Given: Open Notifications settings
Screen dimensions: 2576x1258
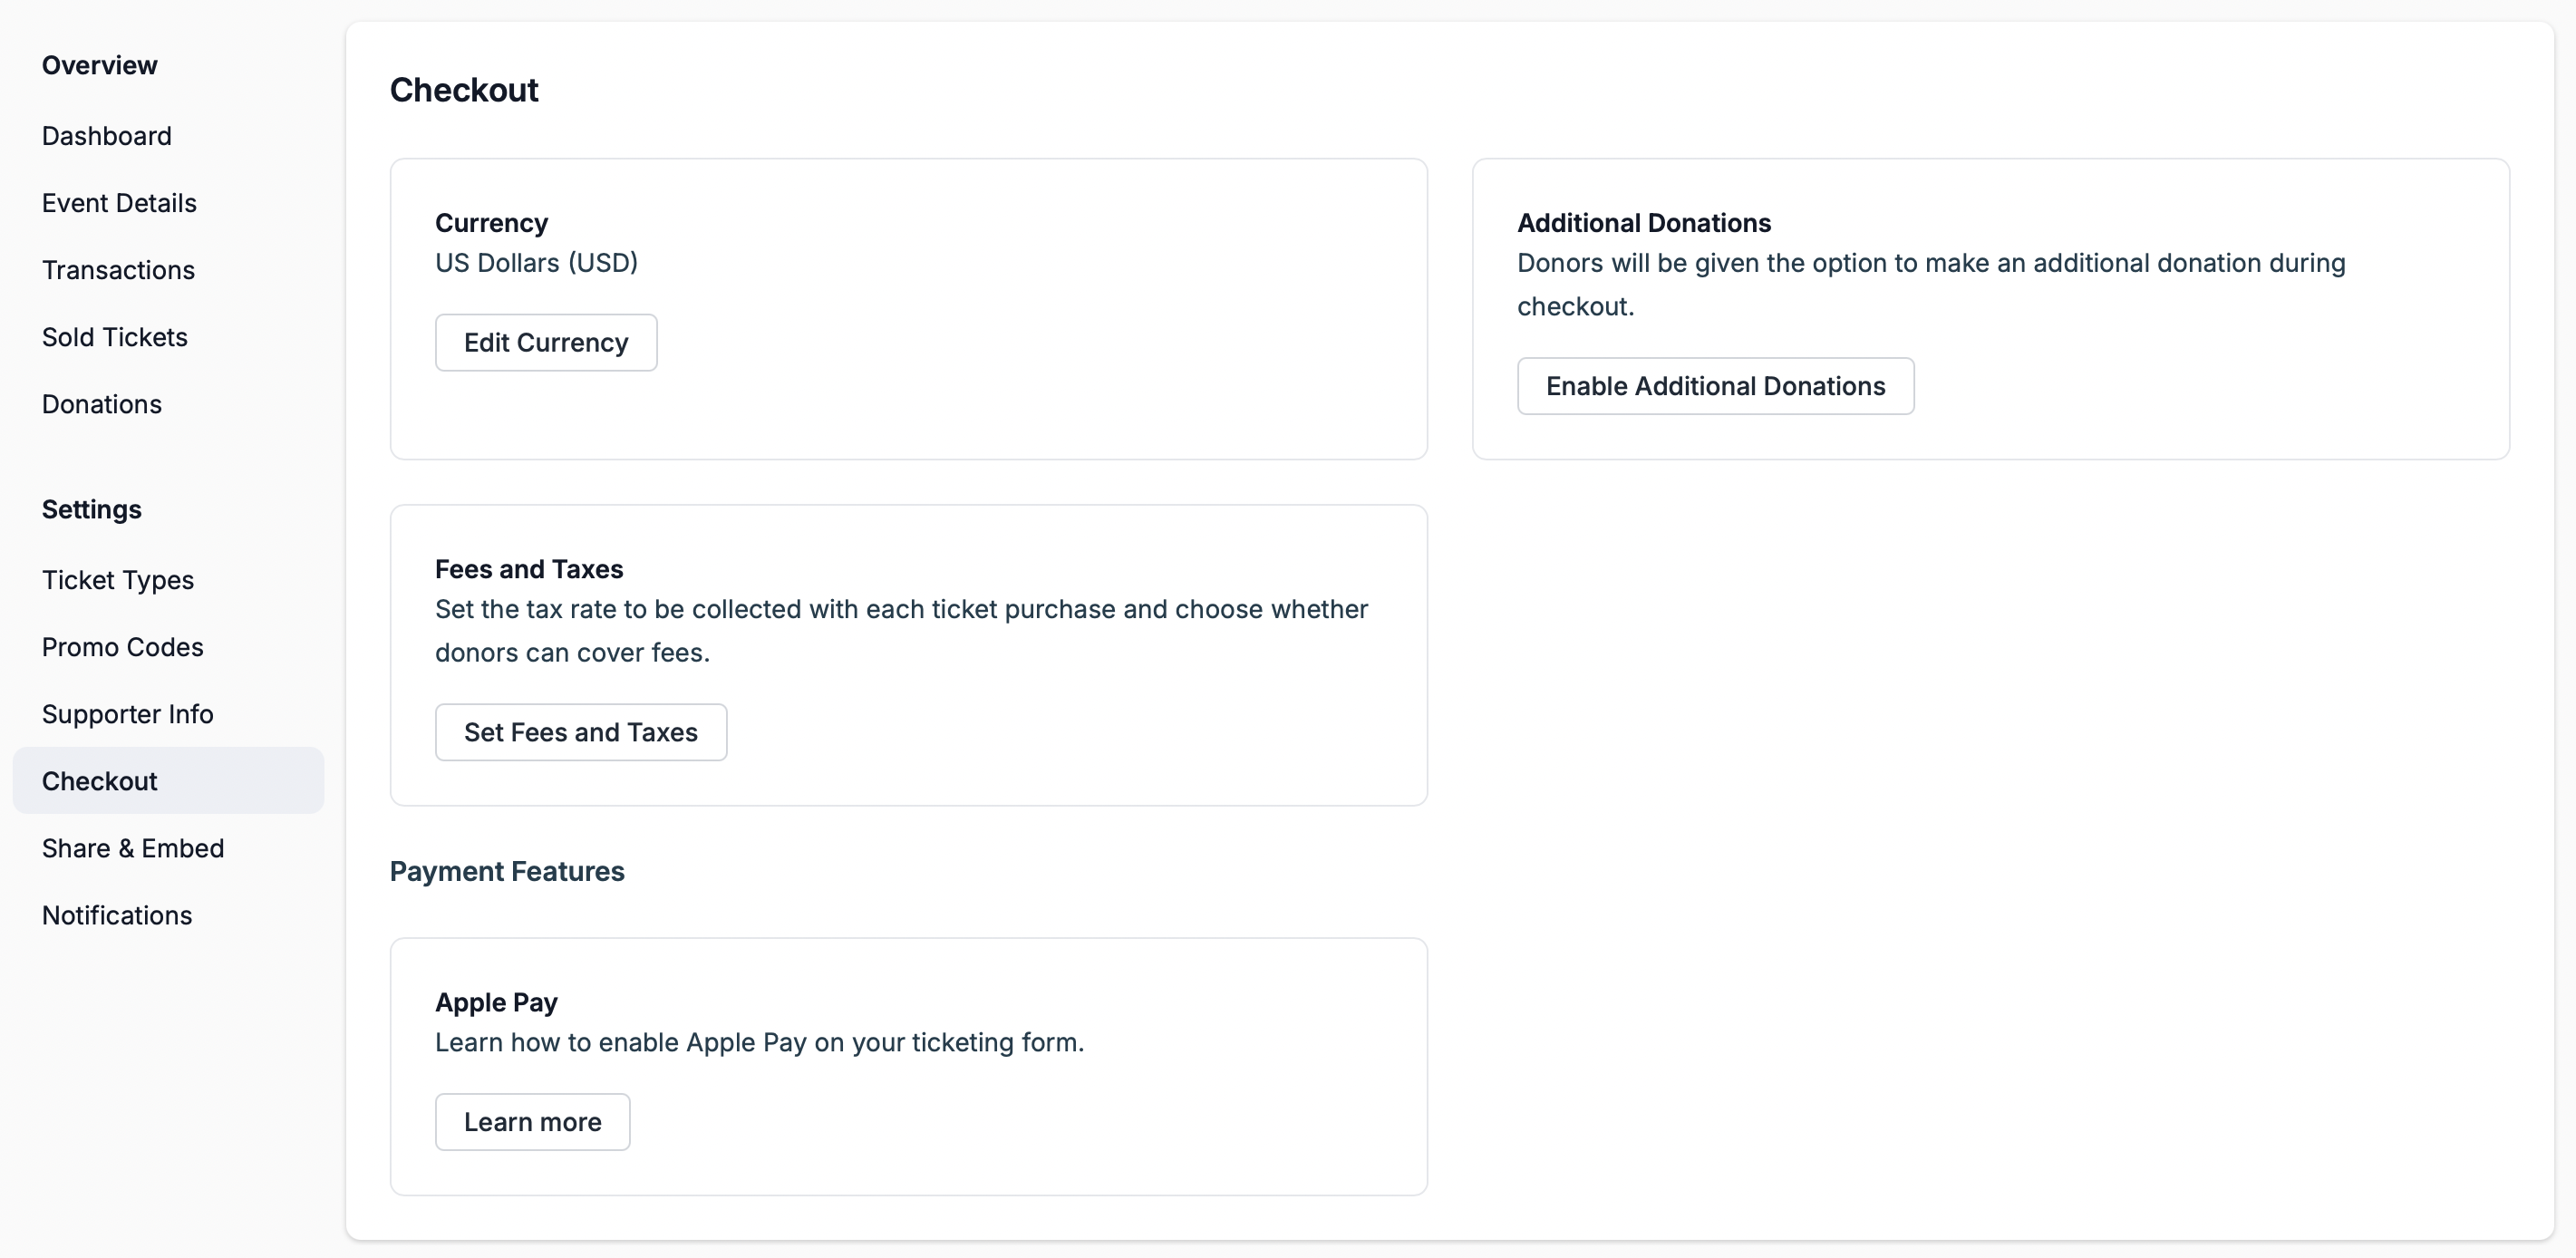Looking at the screenshot, I should click(x=116, y=914).
